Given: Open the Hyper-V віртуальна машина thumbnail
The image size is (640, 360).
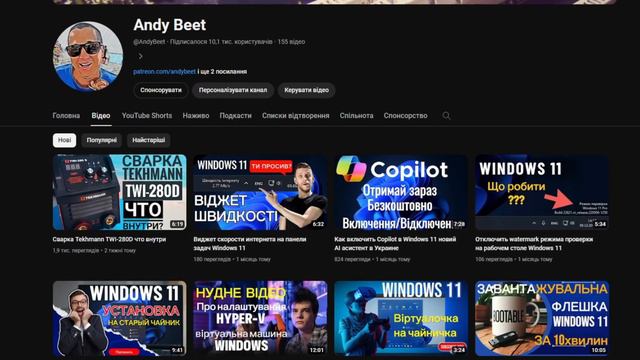Looking at the screenshot, I should (260, 318).
